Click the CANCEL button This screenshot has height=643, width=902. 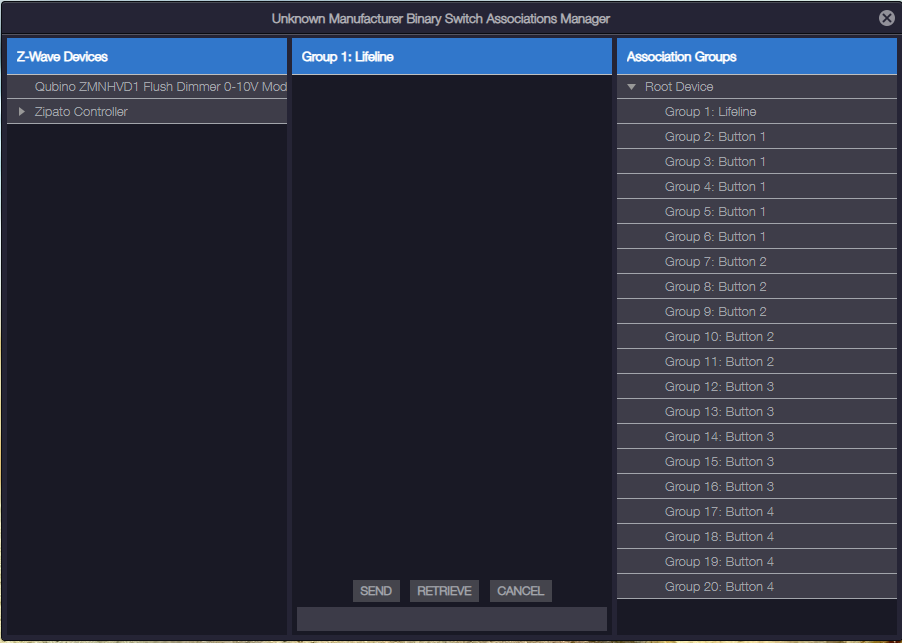click(520, 591)
